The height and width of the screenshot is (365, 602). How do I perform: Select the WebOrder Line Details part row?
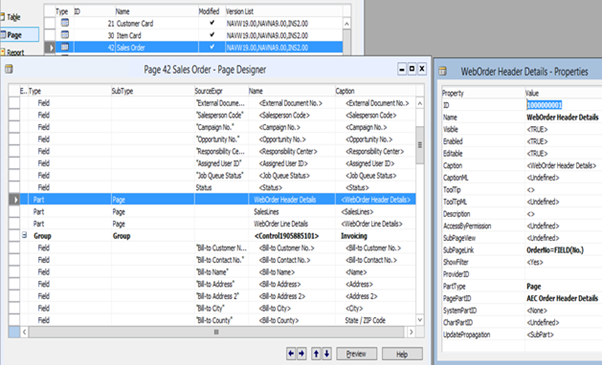pyautogui.click(x=218, y=224)
